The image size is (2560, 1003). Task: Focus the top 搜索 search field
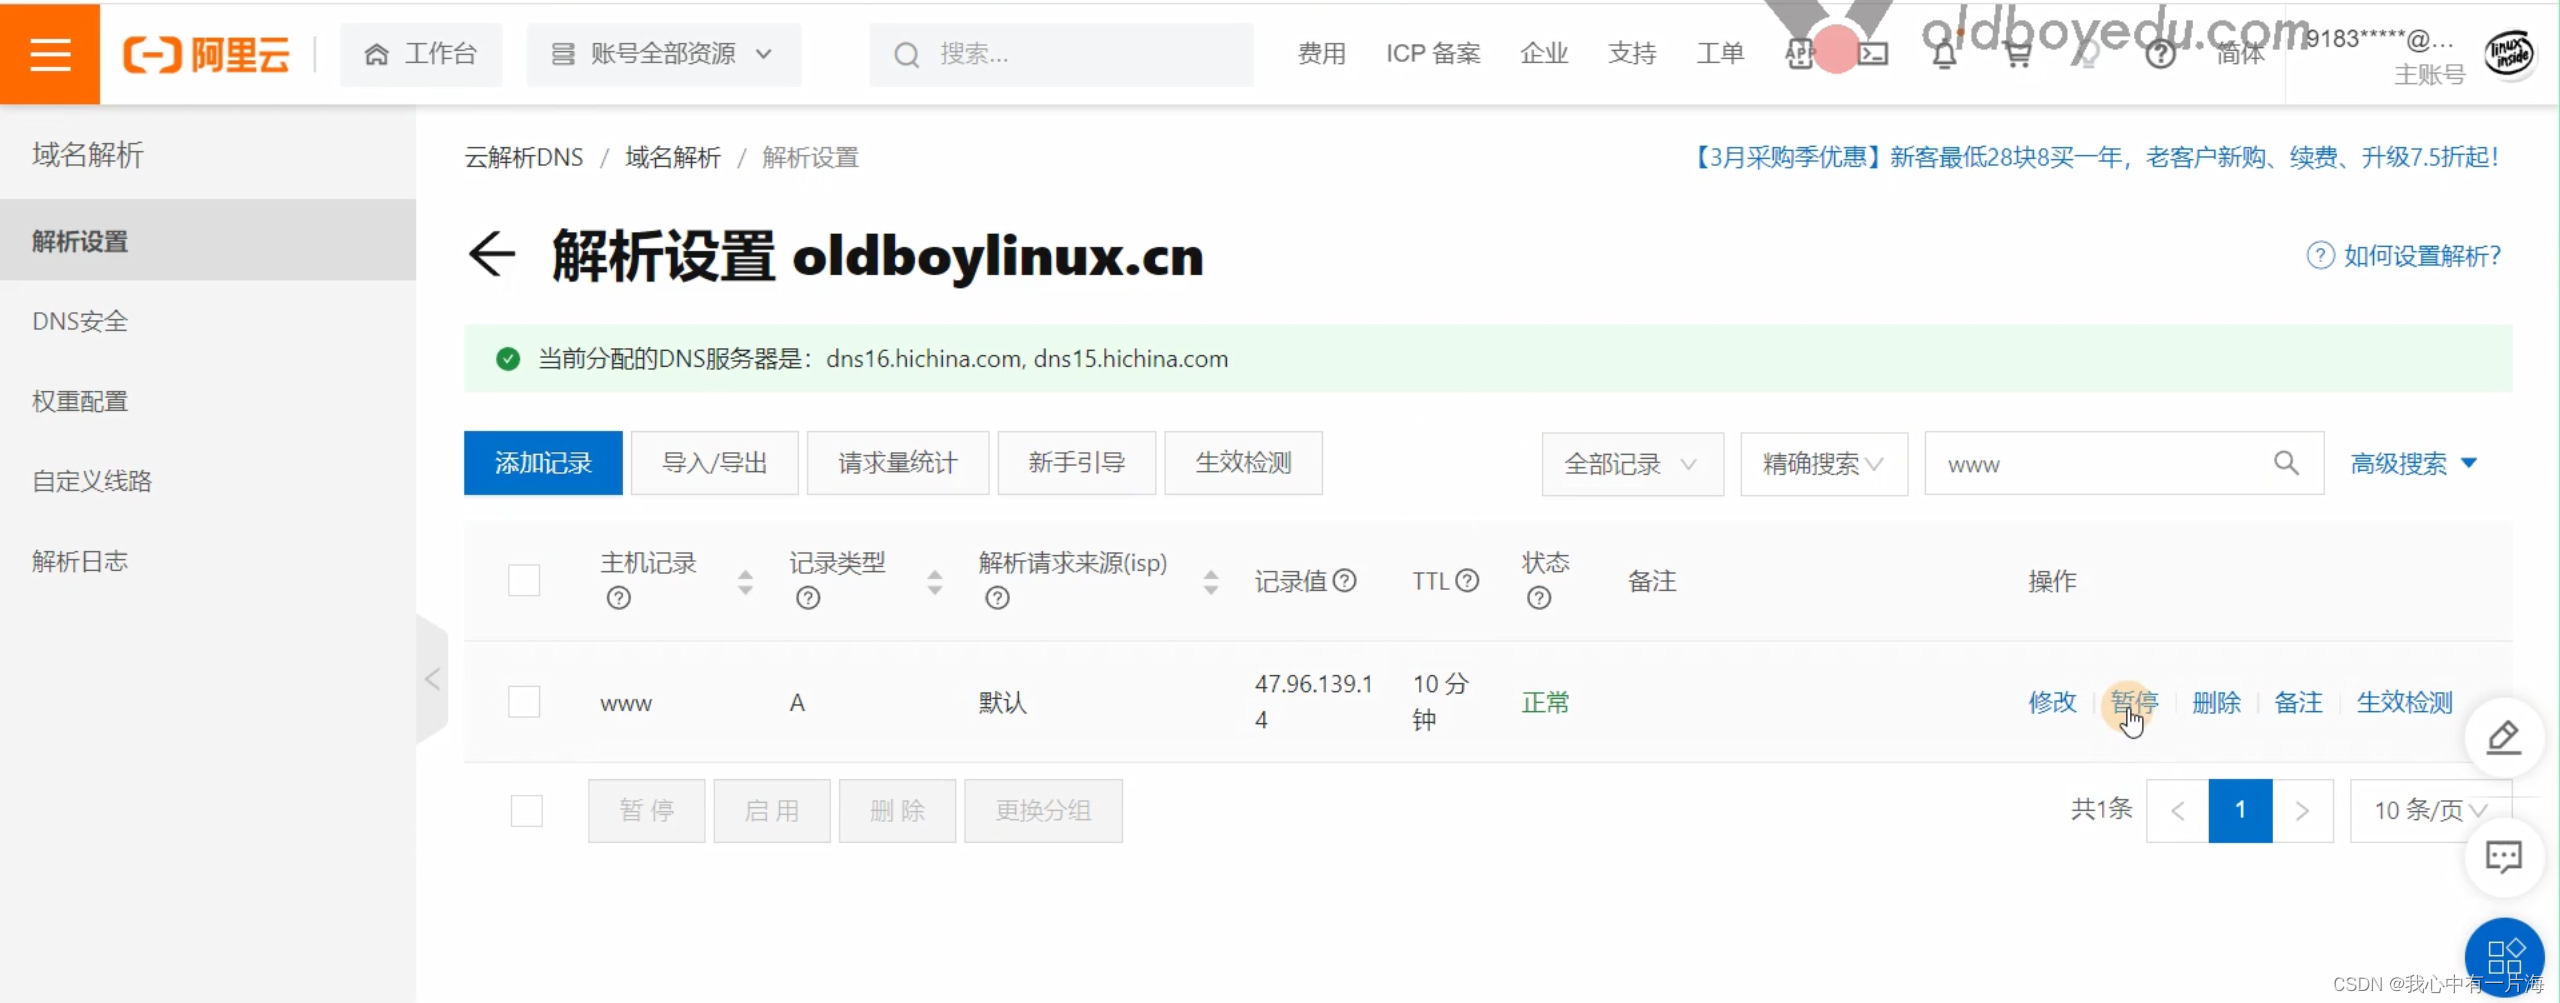[x=1061, y=54]
